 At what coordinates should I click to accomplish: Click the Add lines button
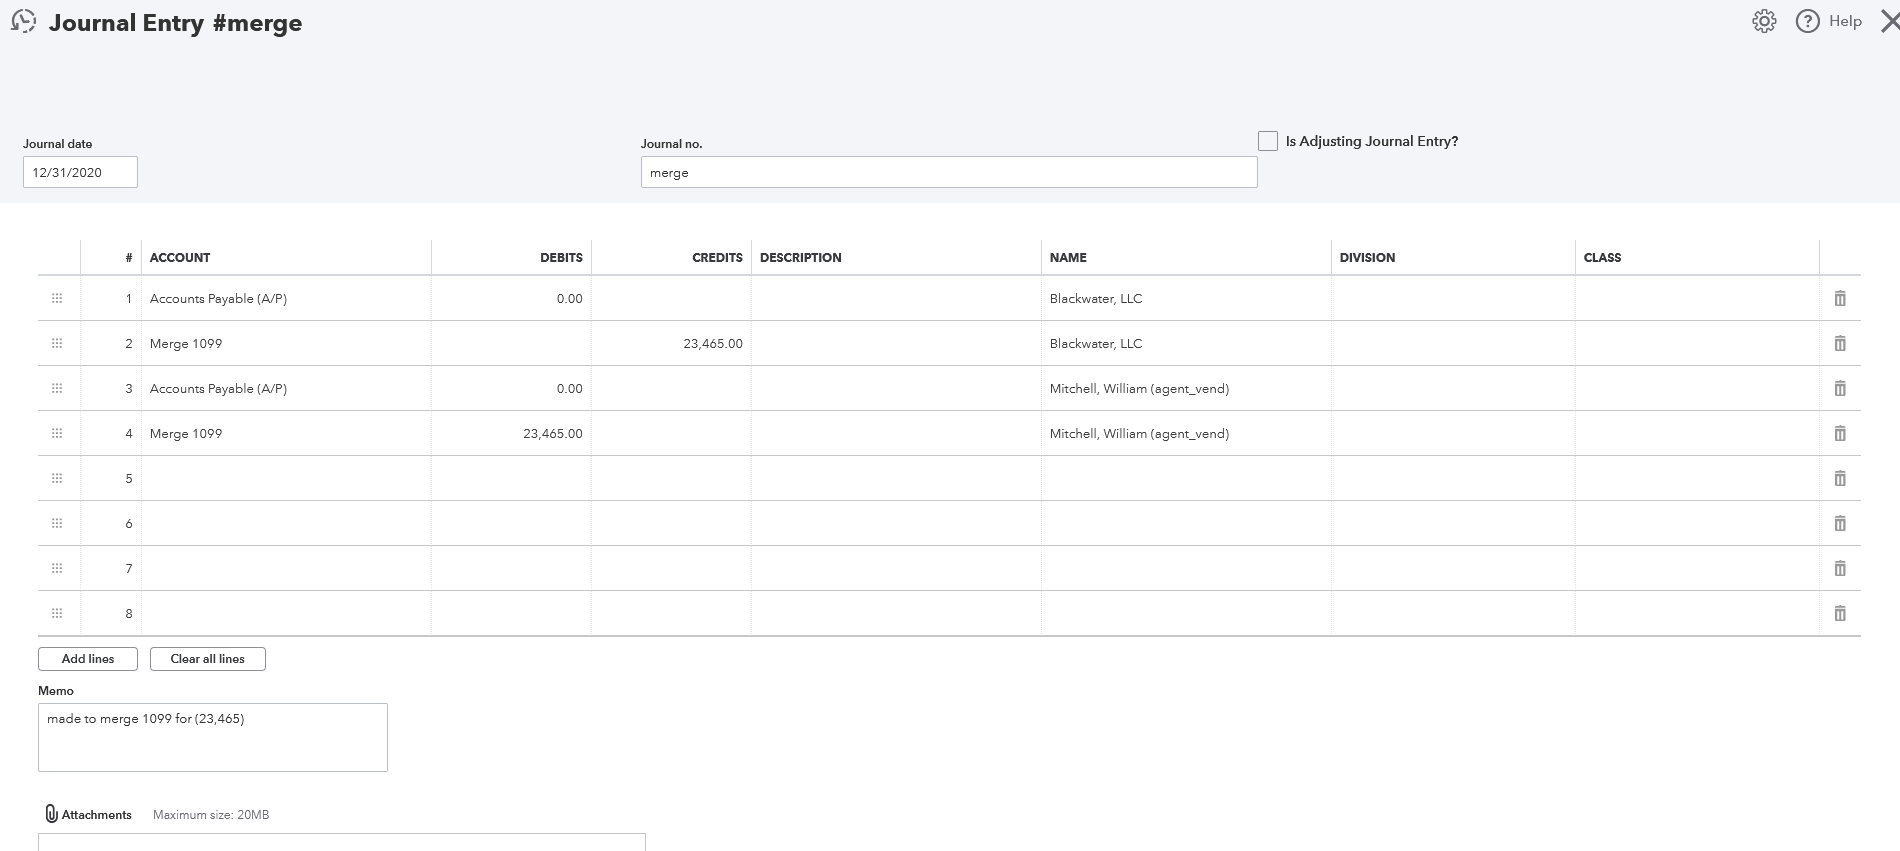[88, 659]
